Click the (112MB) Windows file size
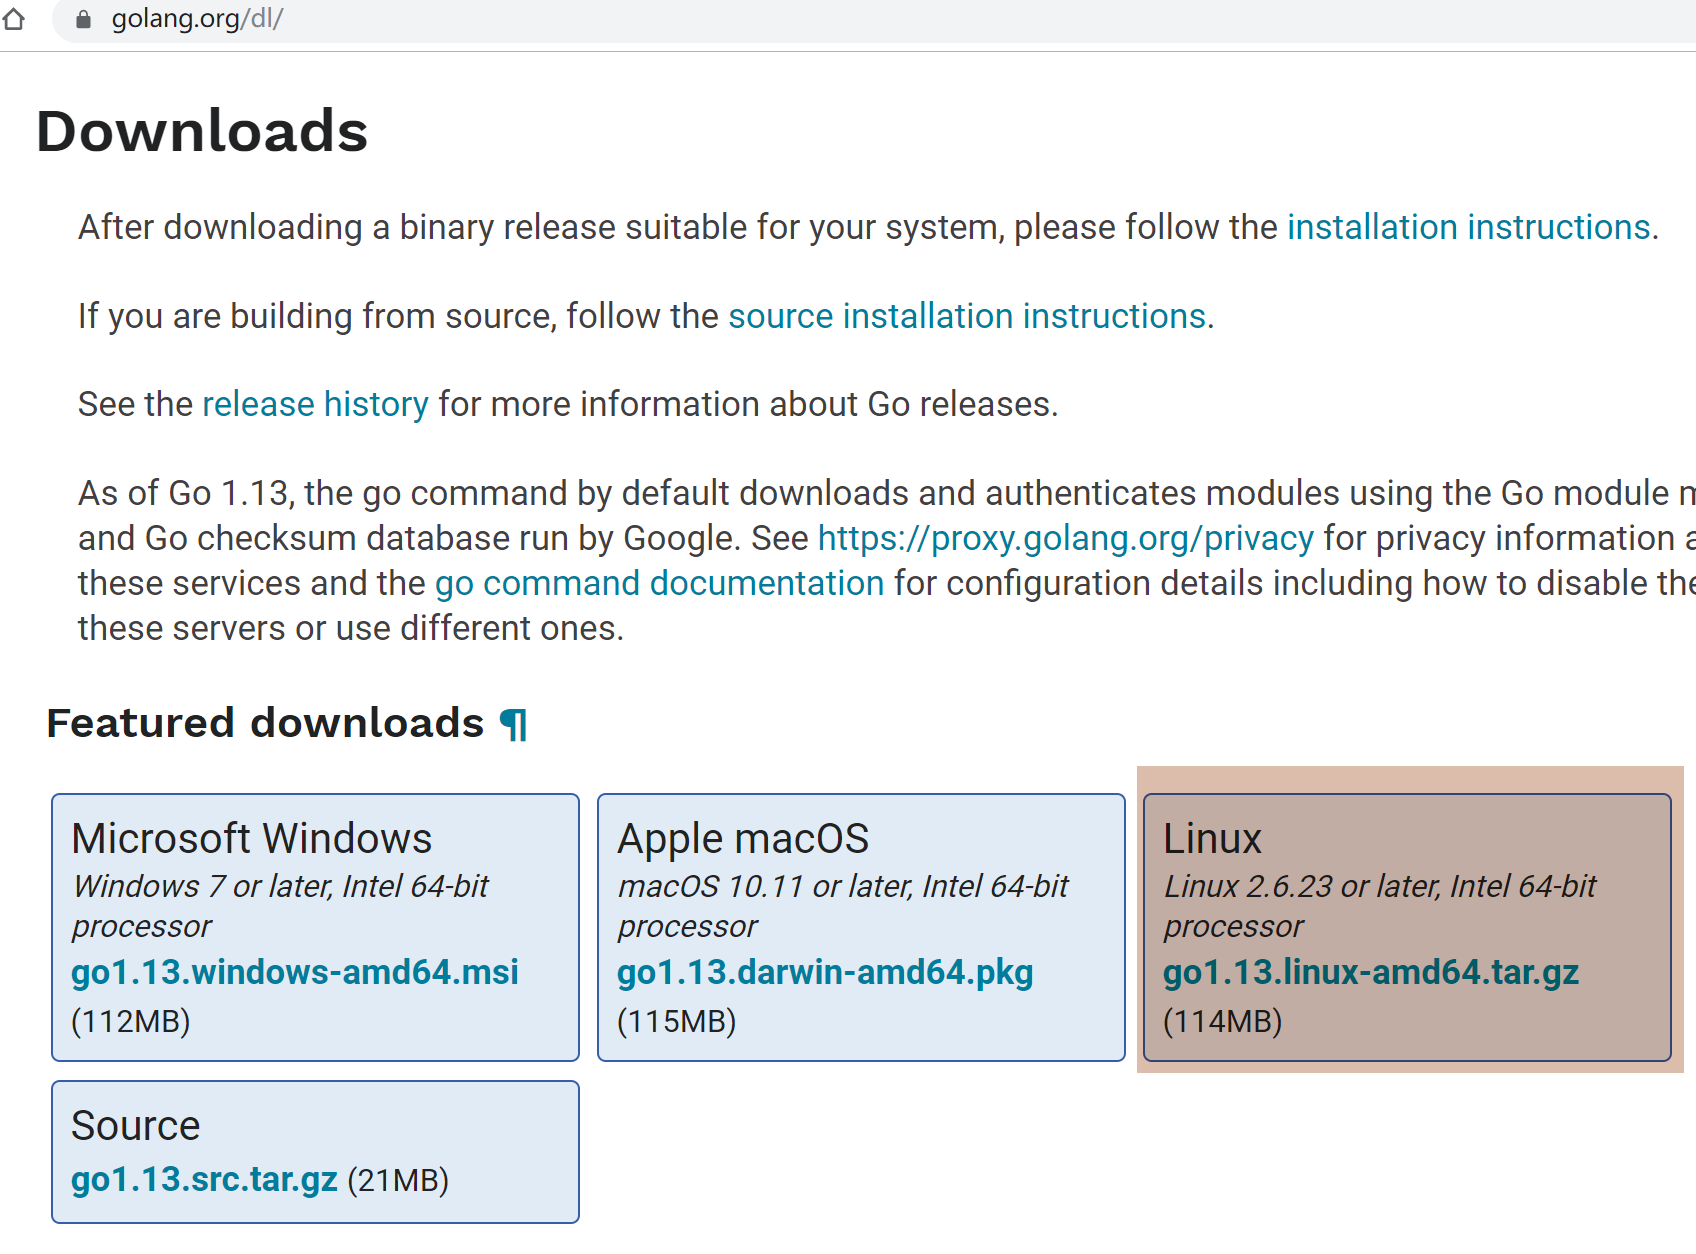The width and height of the screenshot is (1696, 1254). point(131,1021)
